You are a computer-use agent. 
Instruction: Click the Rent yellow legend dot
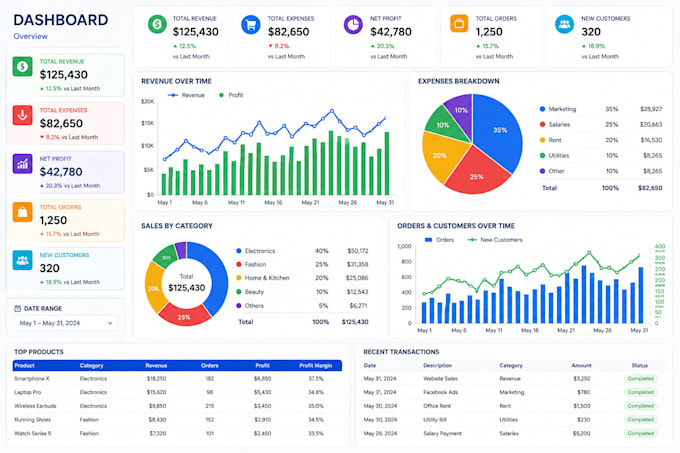[x=542, y=140]
